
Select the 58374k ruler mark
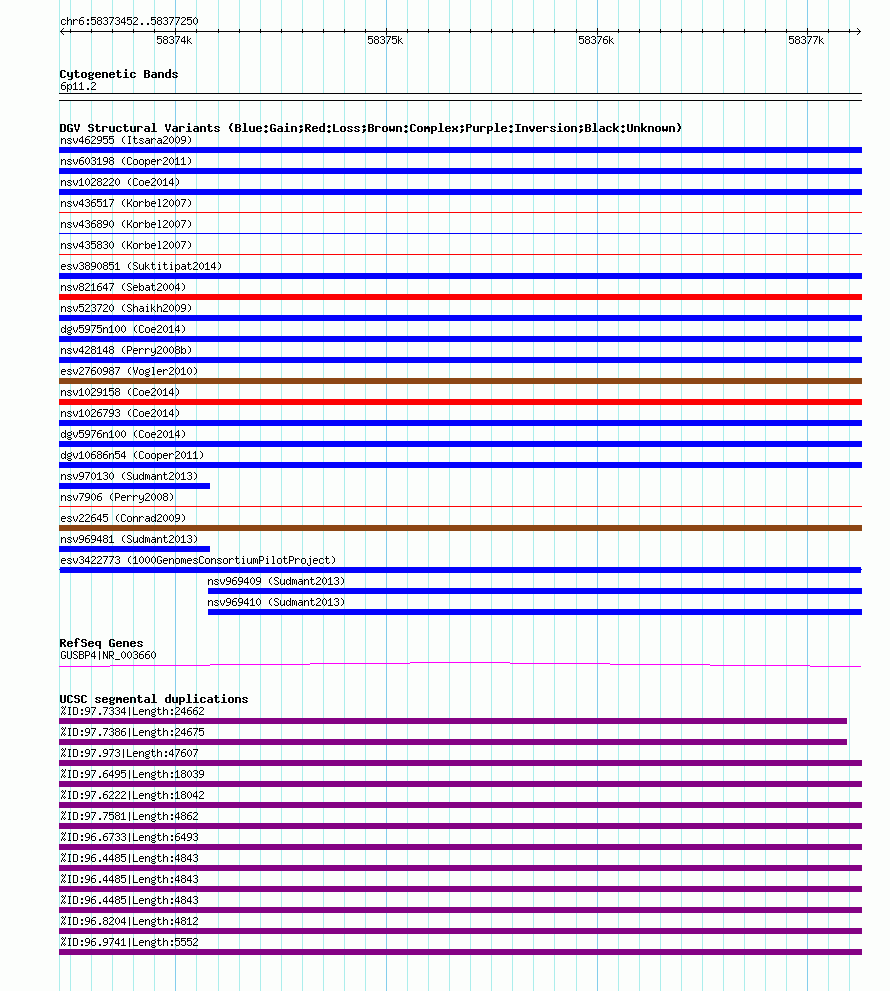[174, 40]
